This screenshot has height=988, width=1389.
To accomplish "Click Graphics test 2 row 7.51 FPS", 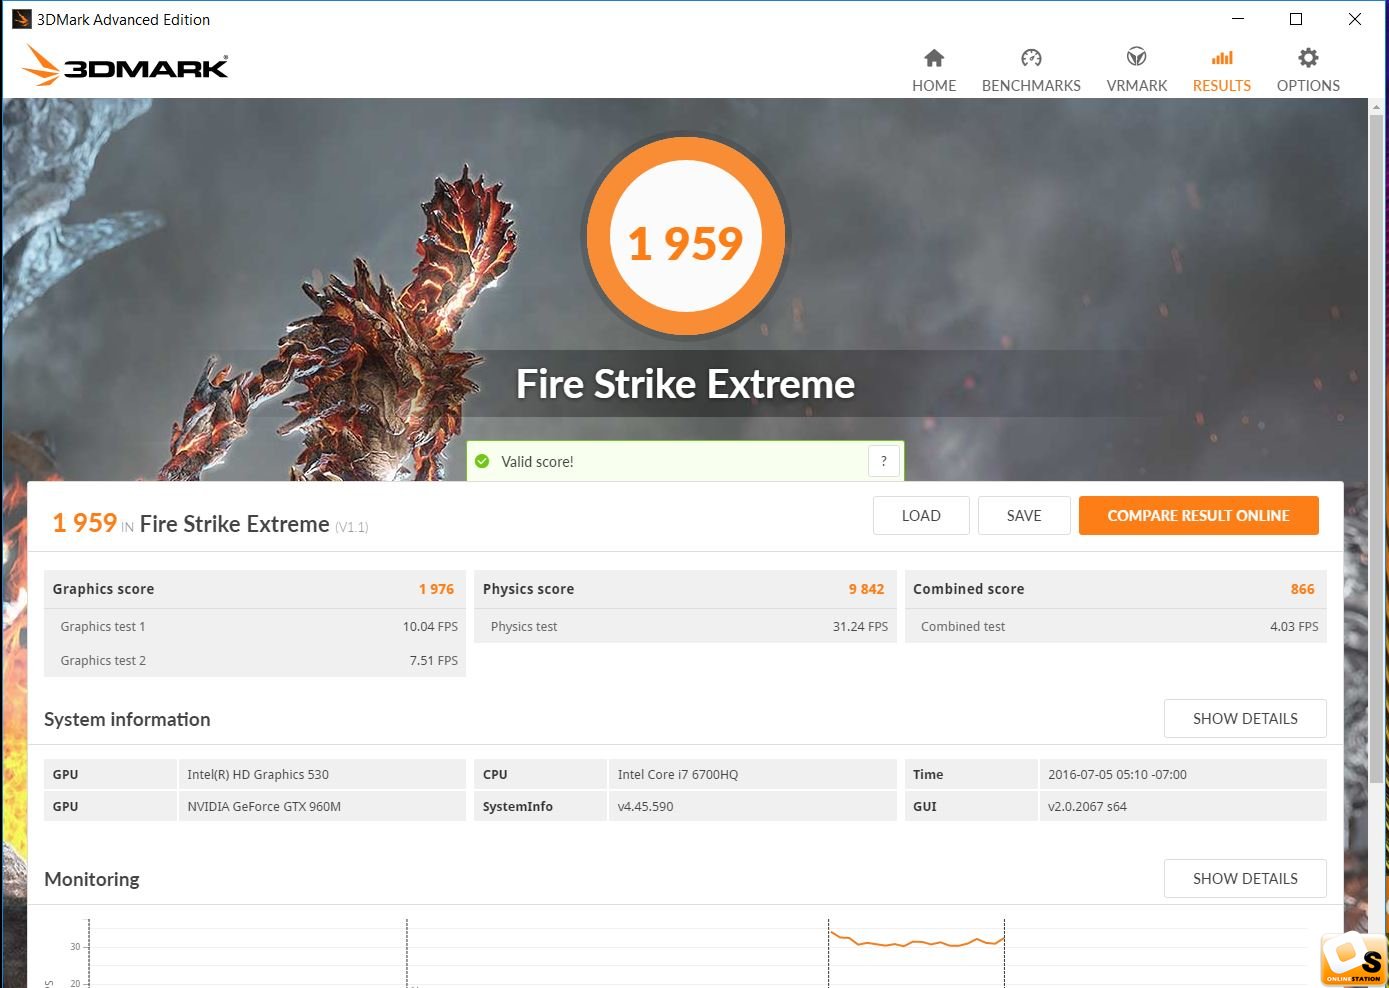I will [x=255, y=660].
